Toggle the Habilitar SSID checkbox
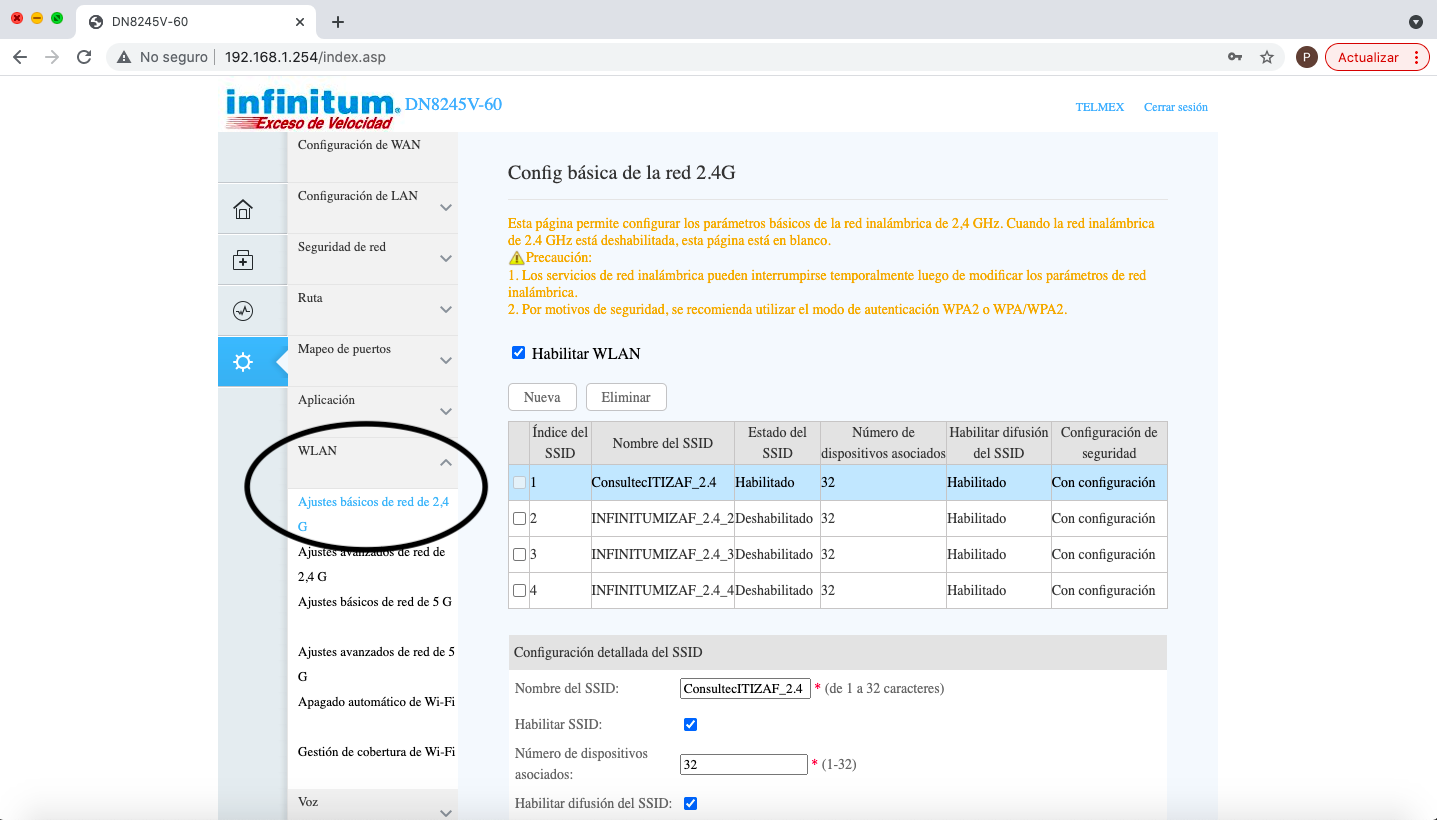Screen dimensions: 1437x820 (690, 724)
